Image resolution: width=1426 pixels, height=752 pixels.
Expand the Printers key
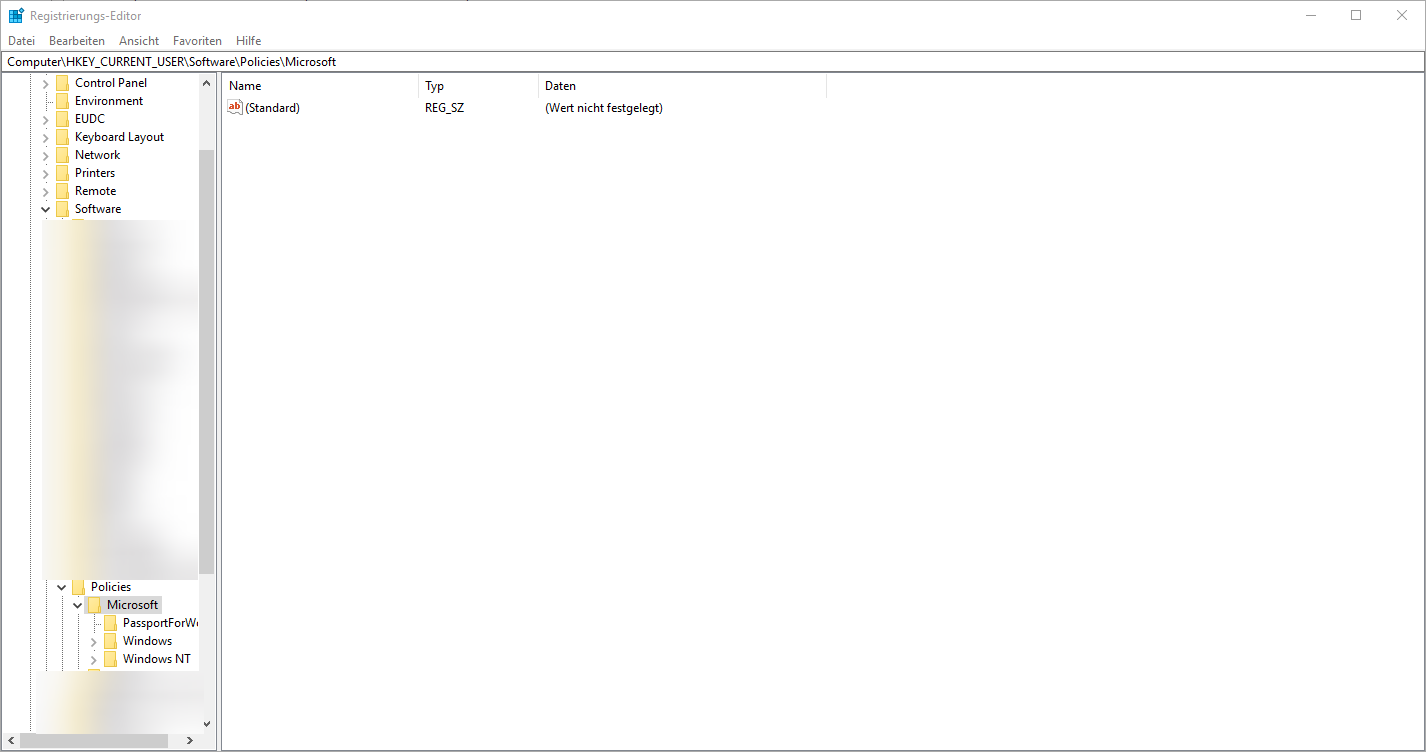pyautogui.click(x=45, y=173)
